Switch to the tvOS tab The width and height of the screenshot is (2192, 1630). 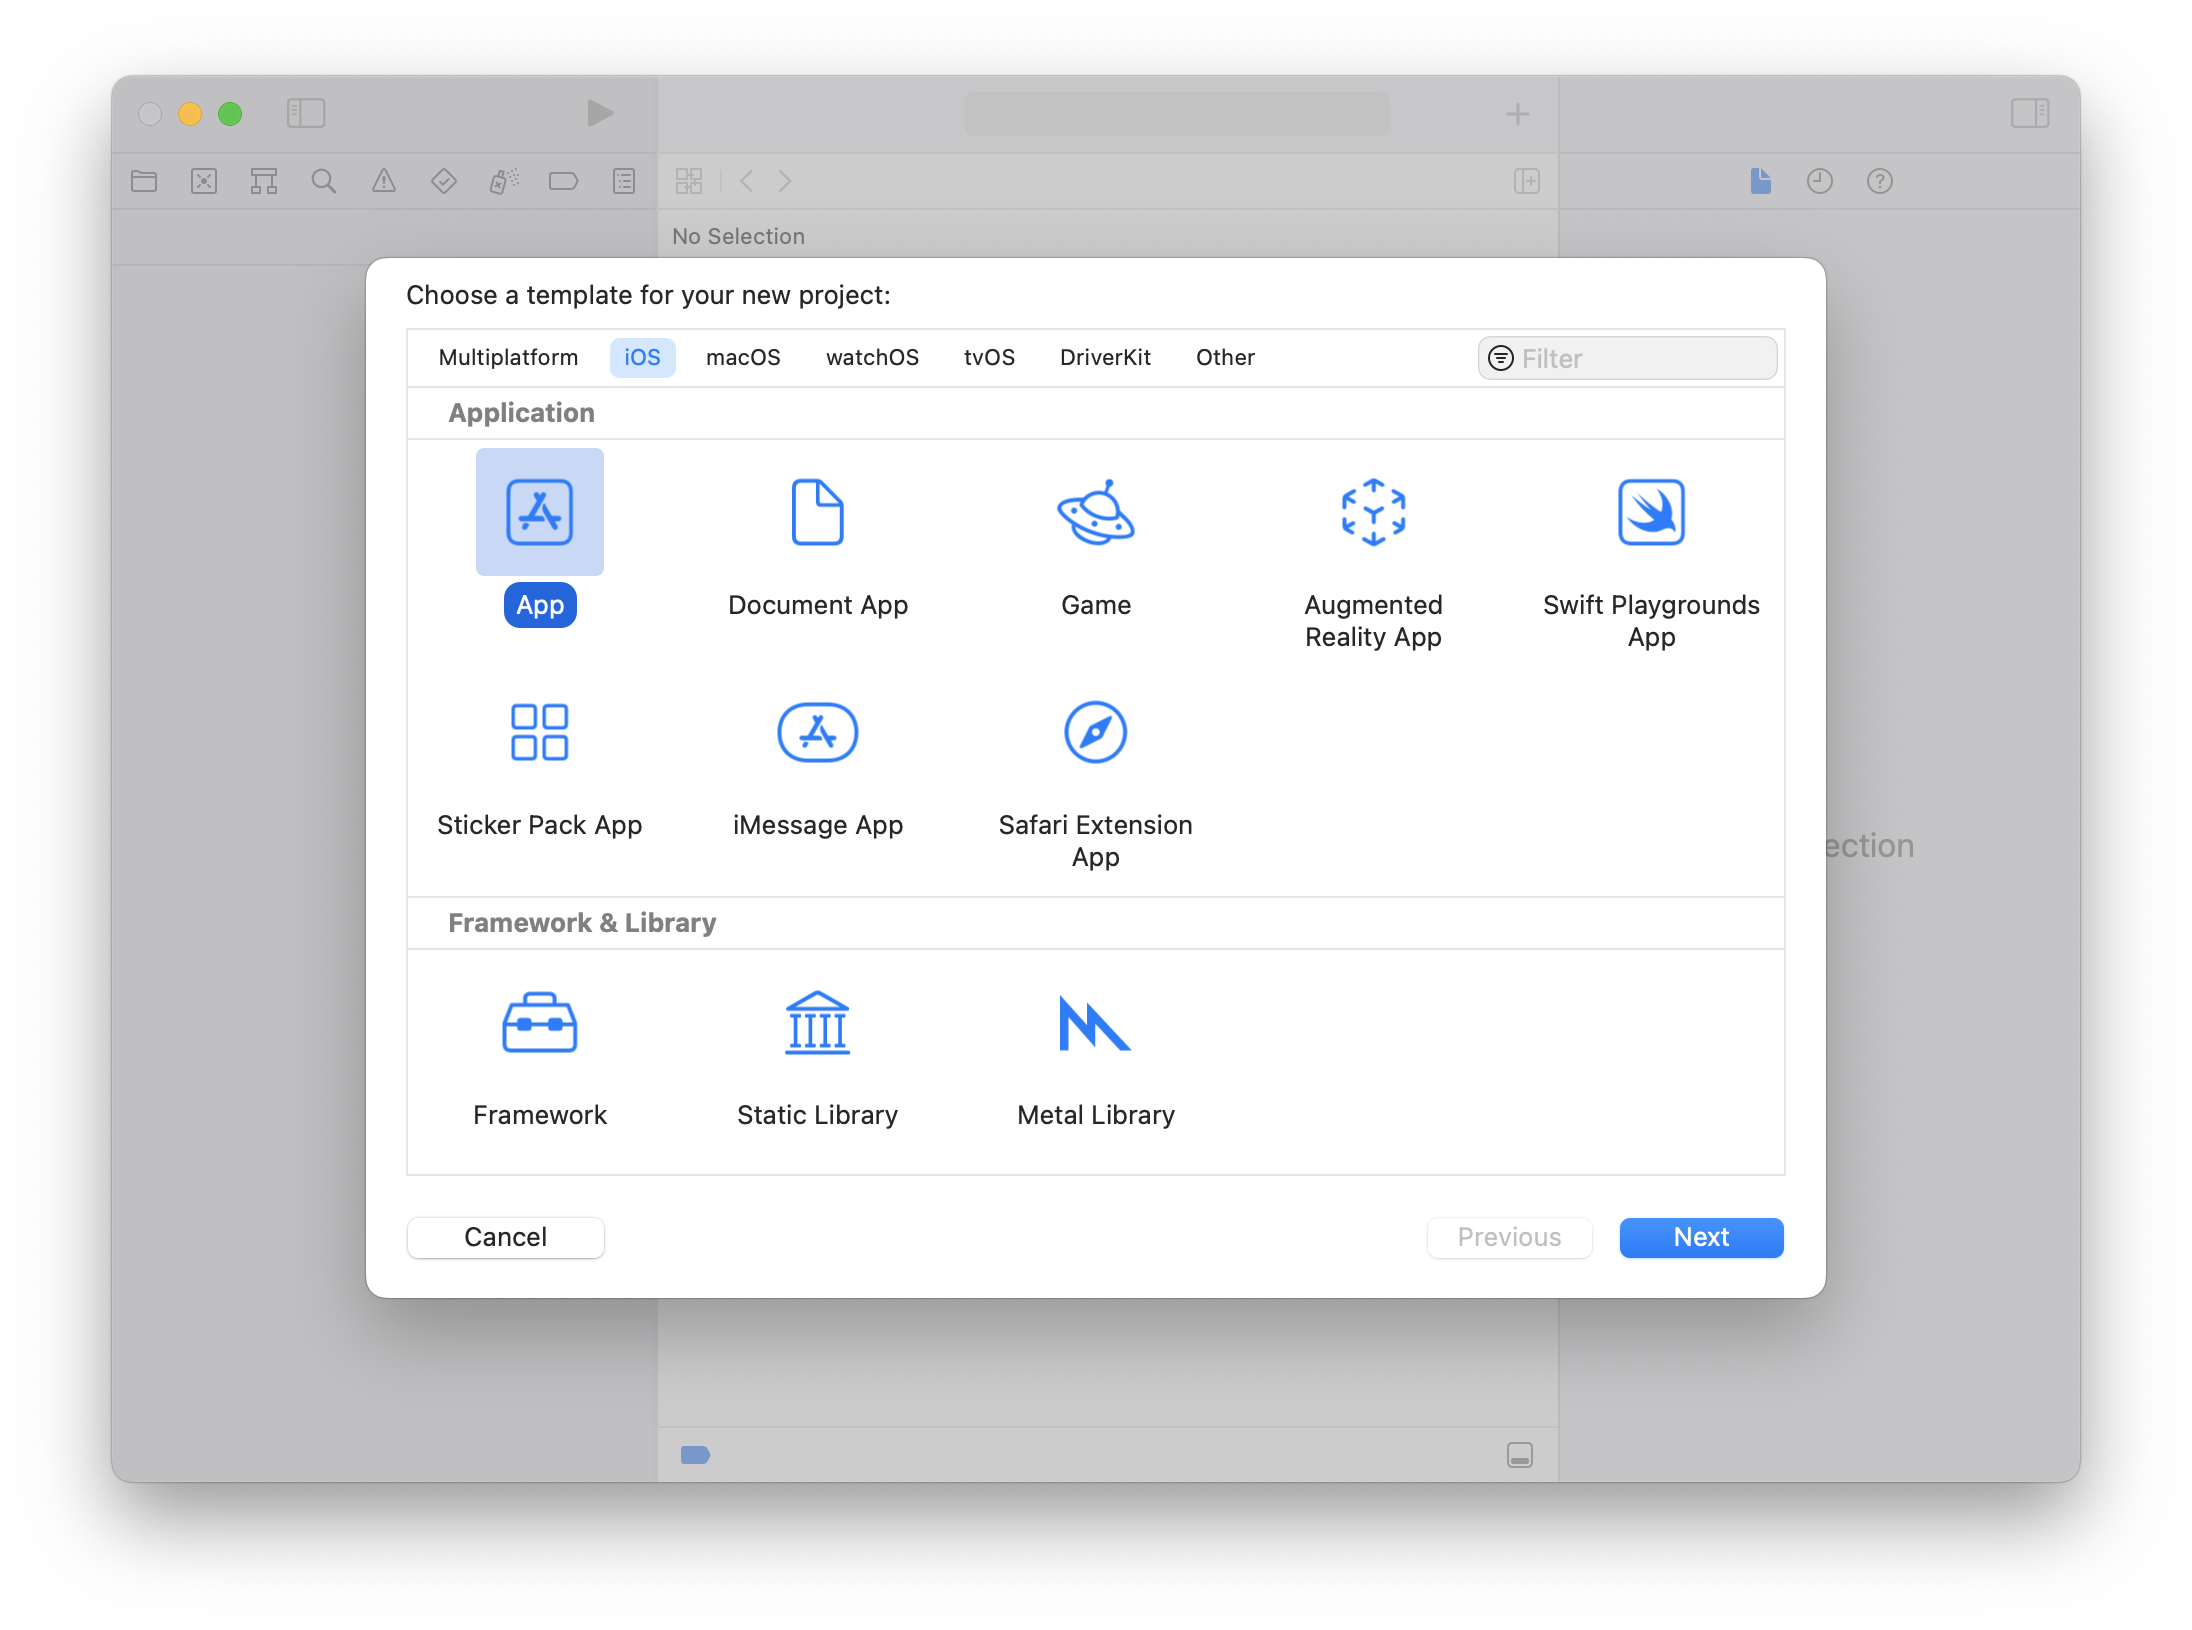[x=989, y=358]
